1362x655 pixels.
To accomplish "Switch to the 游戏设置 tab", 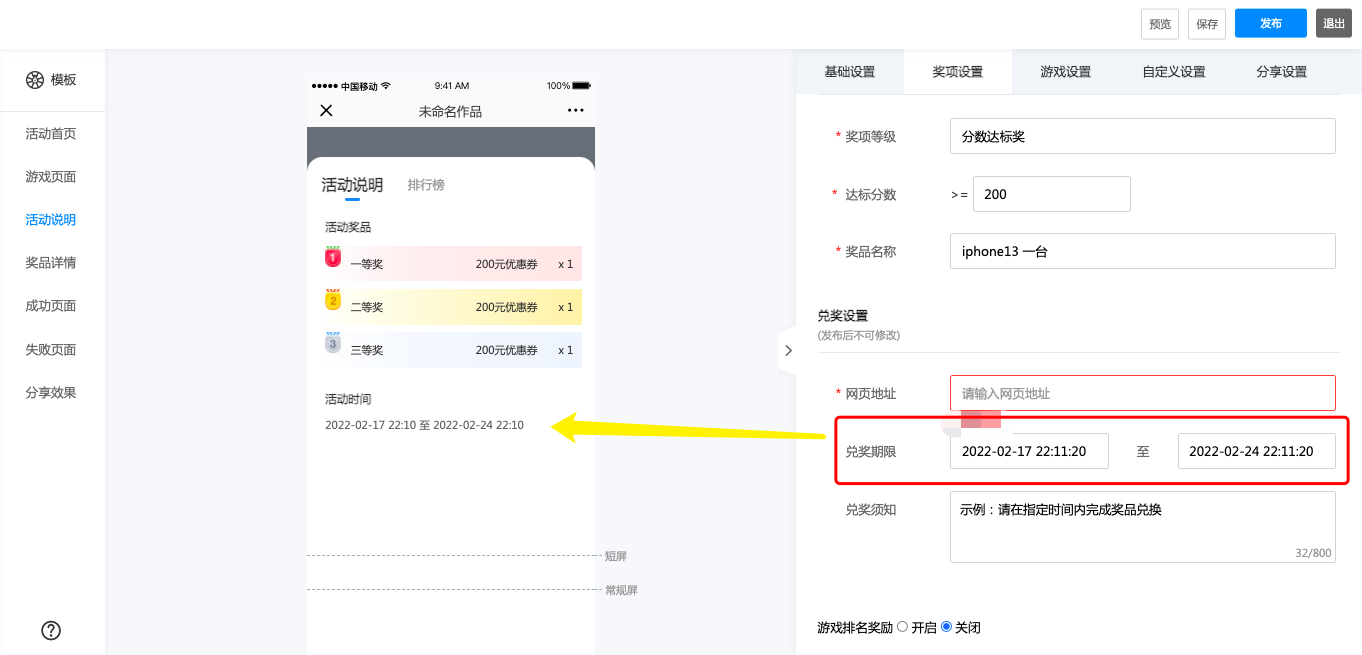I will (1065, 72).
